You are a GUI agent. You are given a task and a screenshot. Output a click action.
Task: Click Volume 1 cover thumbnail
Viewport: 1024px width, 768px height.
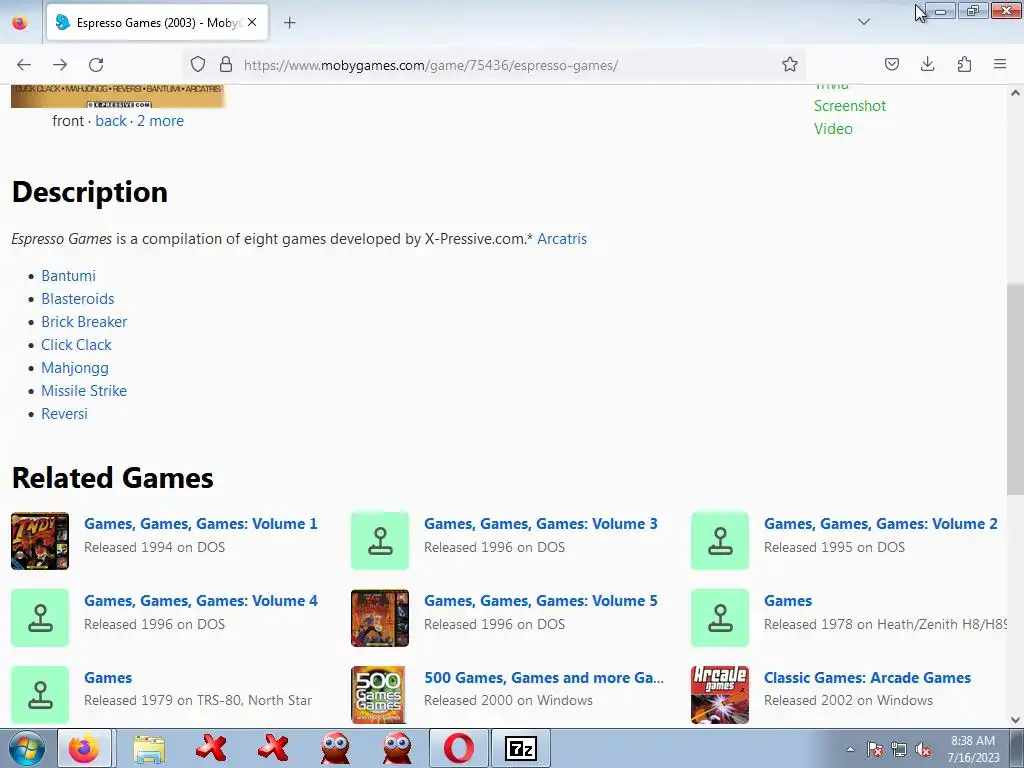[x=40, y=541]
